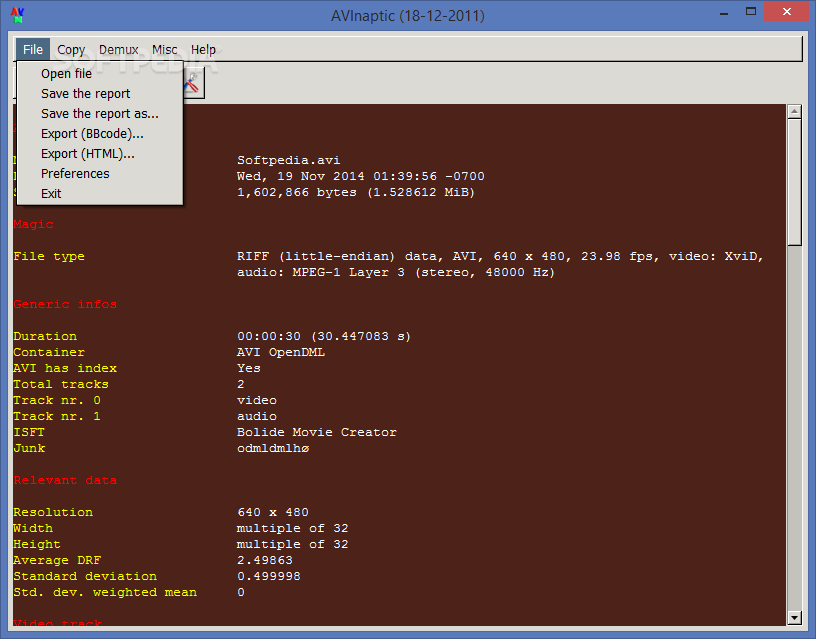816x639 pixels.
Task: Click the Standard deviation label
Action: coord(85,577)
